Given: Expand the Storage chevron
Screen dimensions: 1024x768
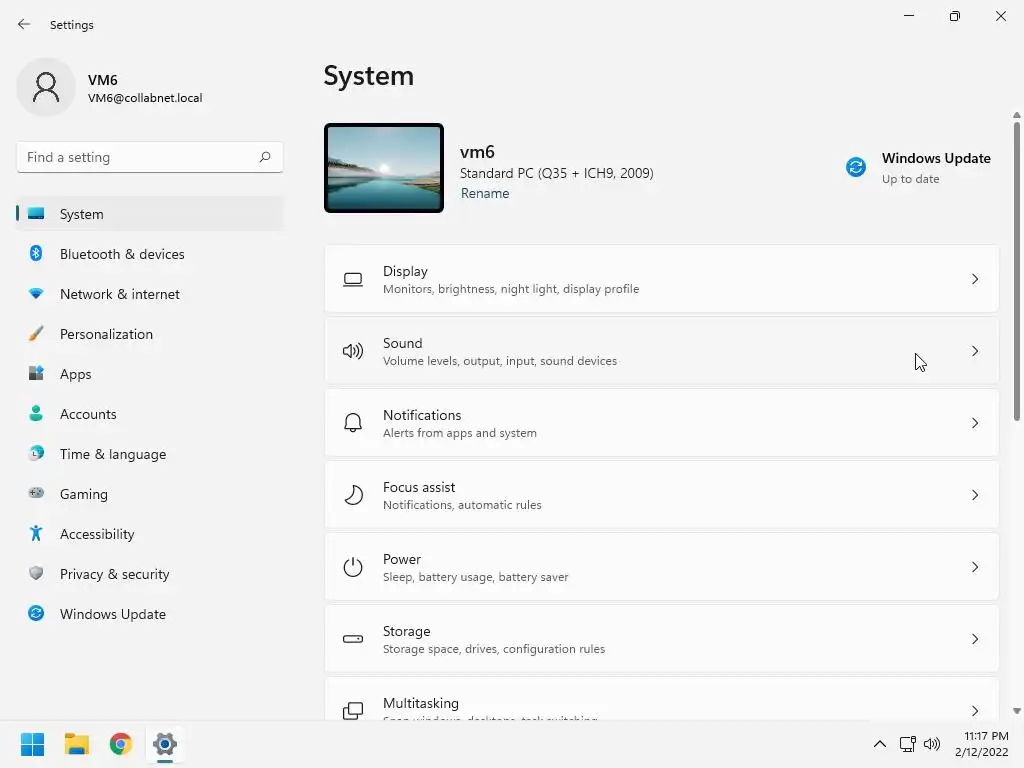Looking at the screenshot, I should 974,639.
